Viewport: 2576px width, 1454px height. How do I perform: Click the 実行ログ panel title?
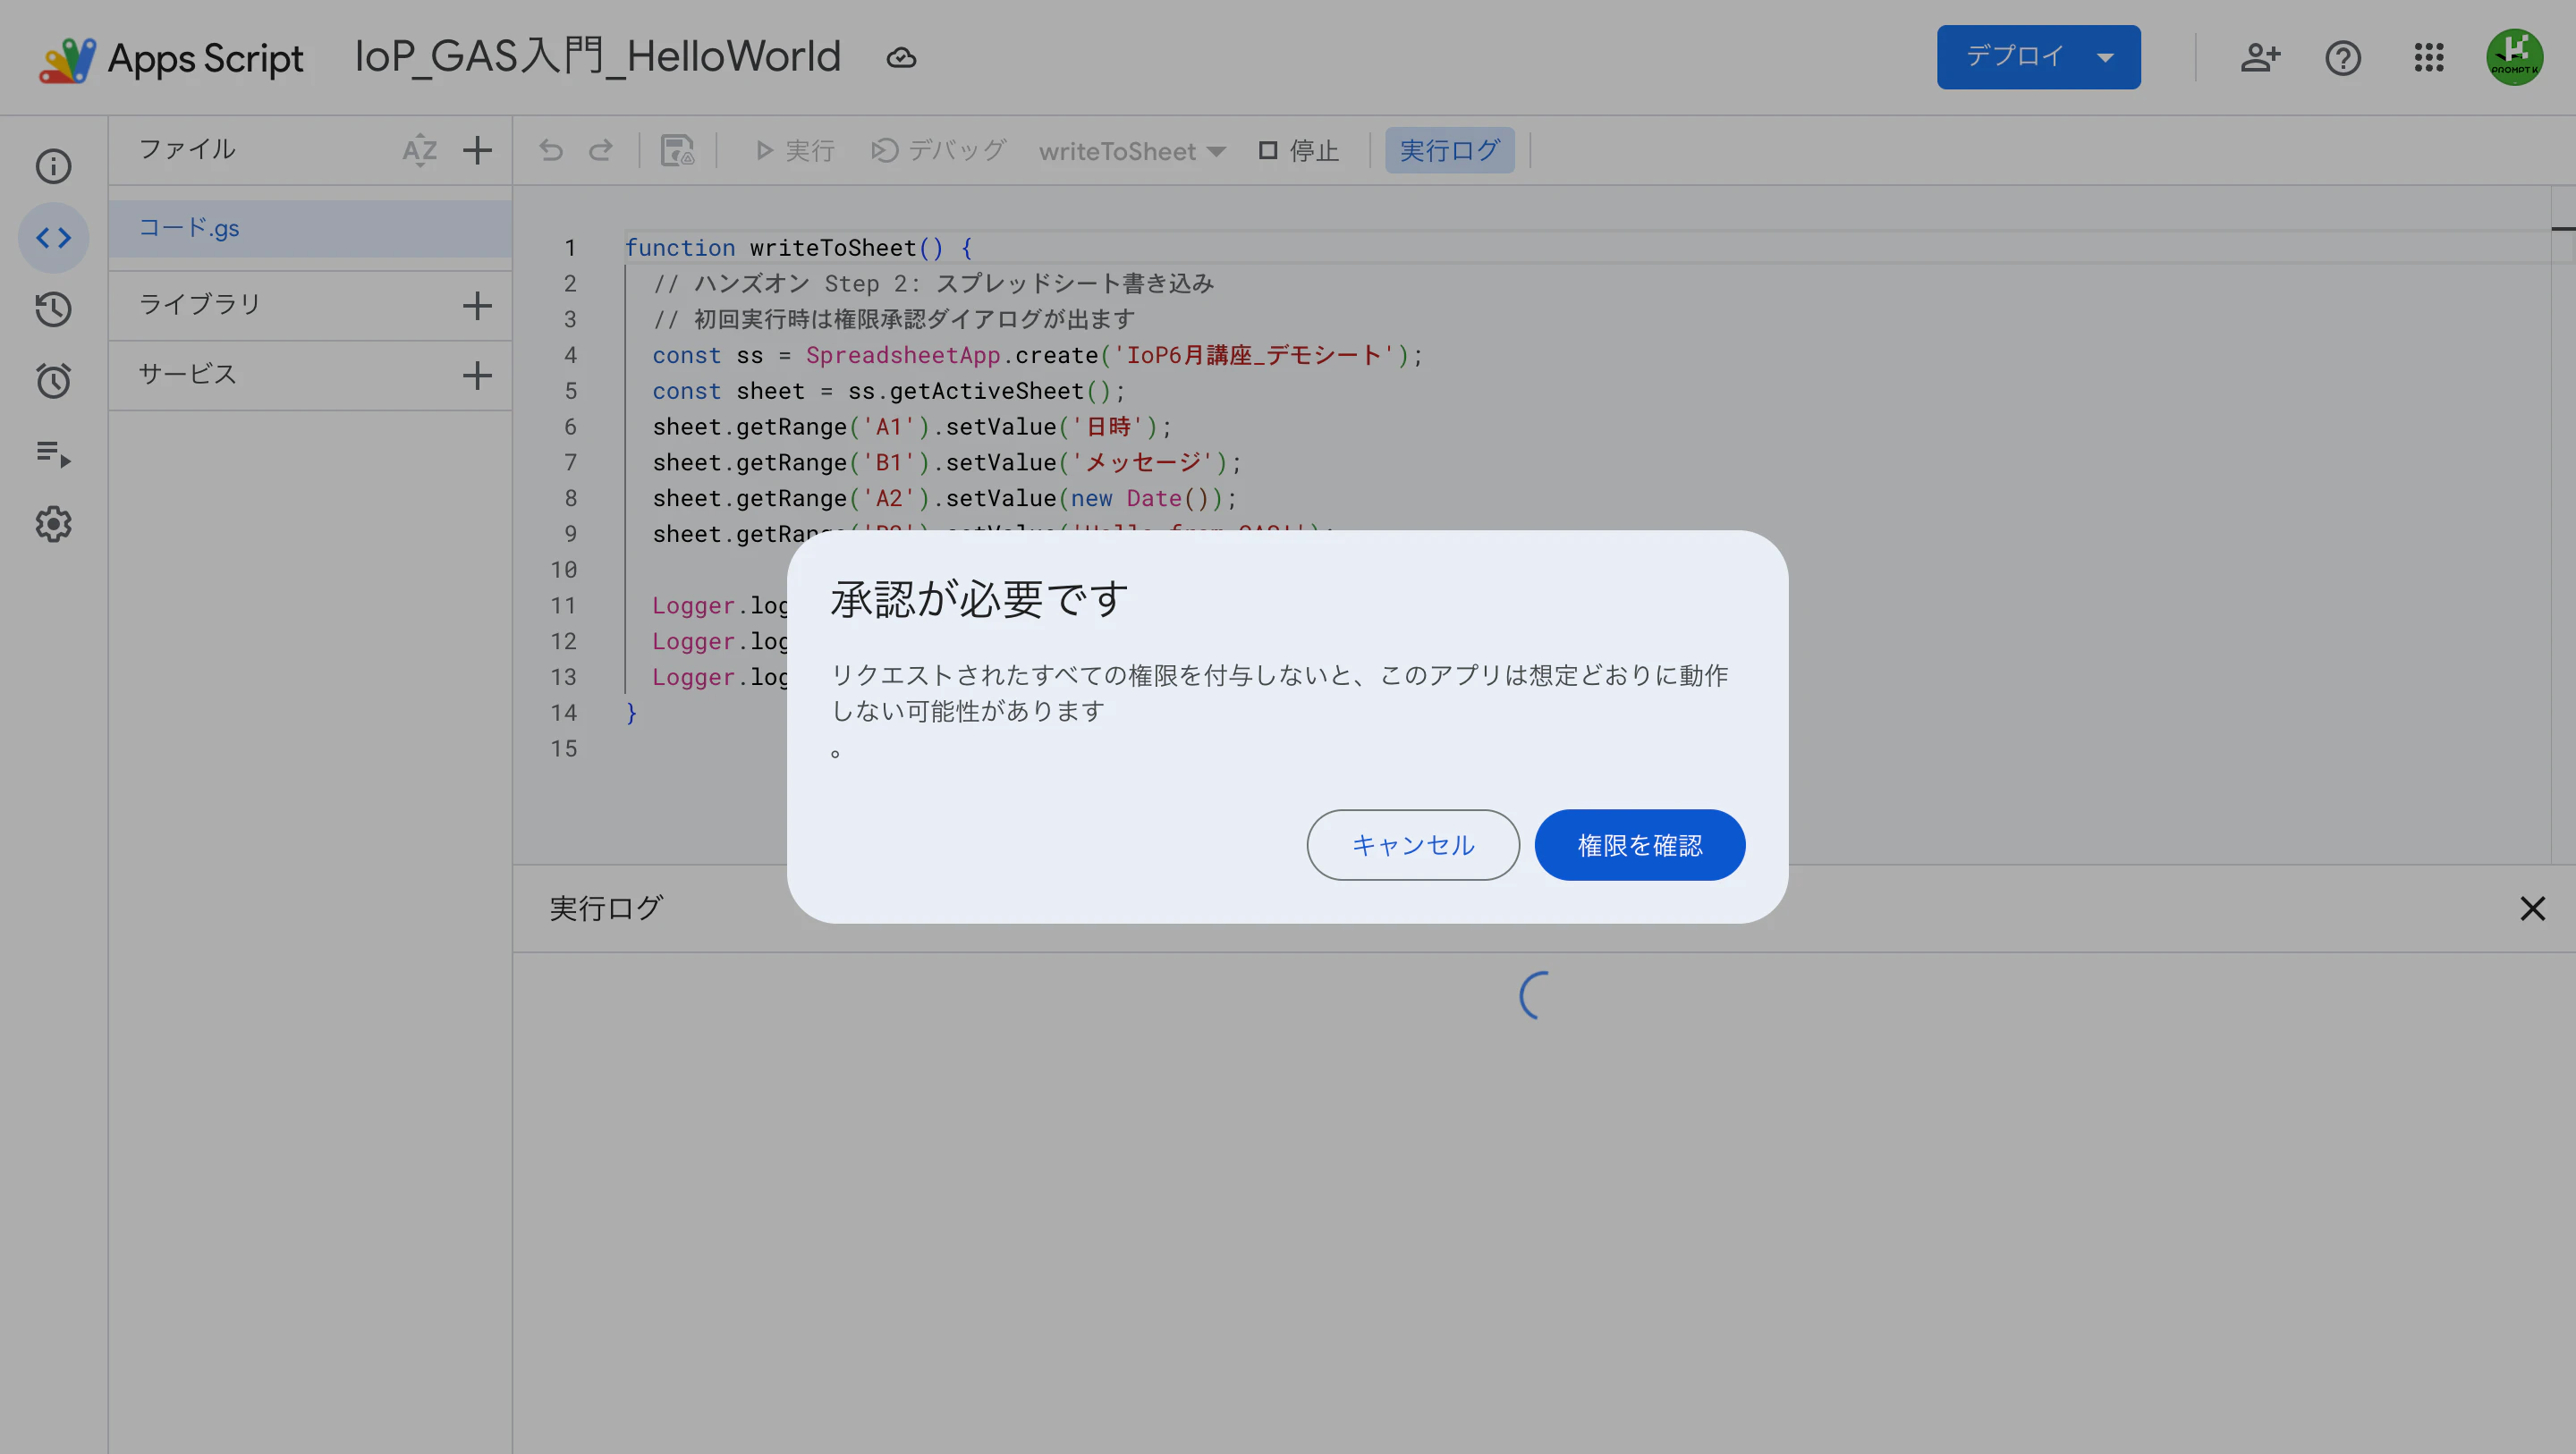pyautogui.click(x=606, y=908)
